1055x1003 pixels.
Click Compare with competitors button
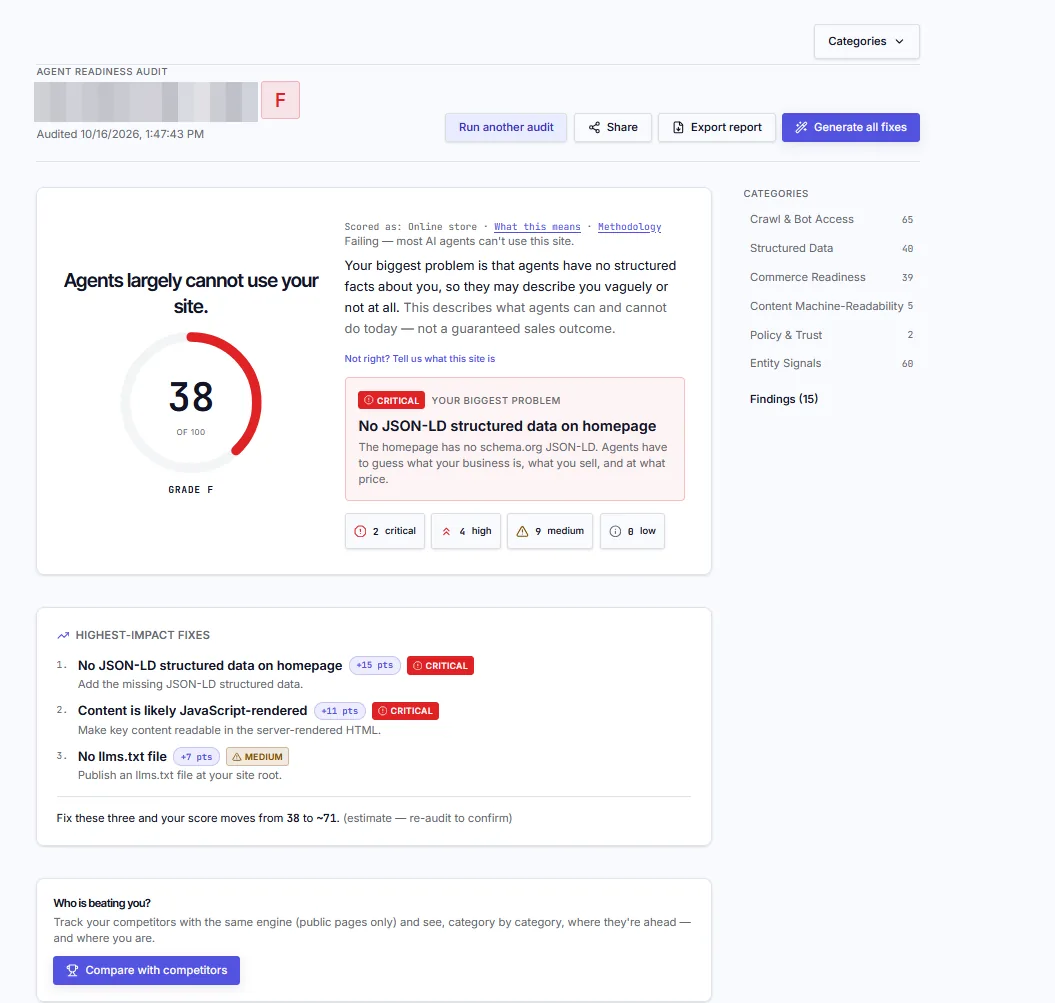tap(147, 970)
